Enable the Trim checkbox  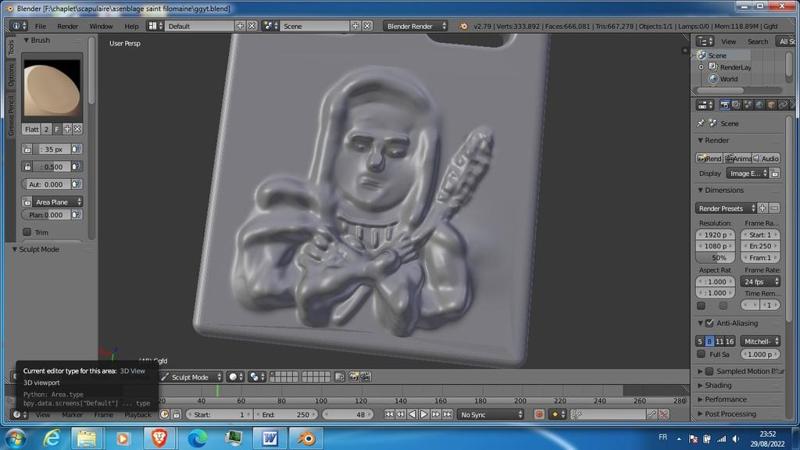click(27, 232)
